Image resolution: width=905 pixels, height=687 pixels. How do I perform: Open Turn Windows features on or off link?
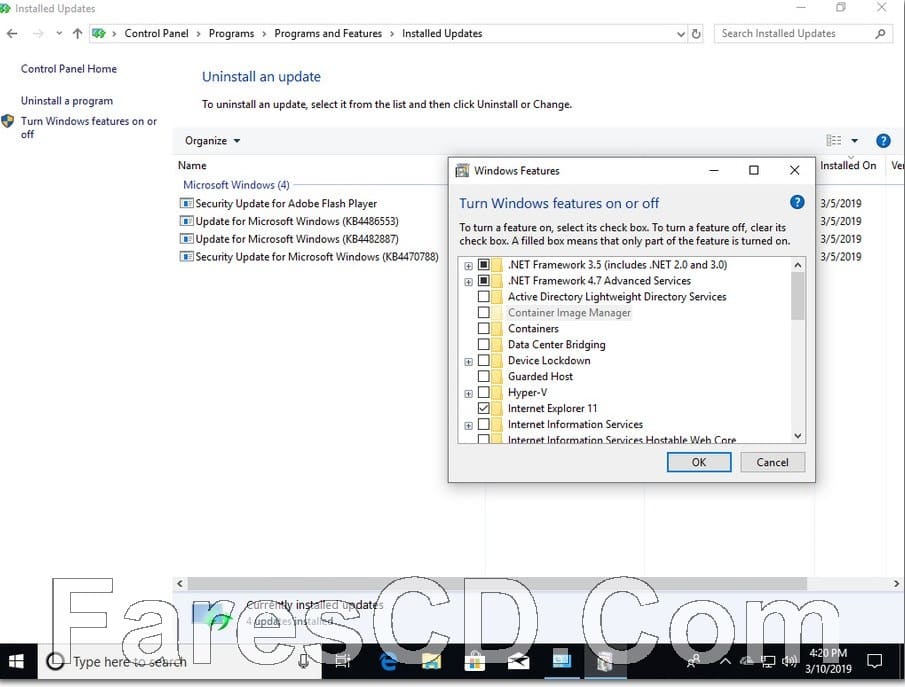(88, 128)
